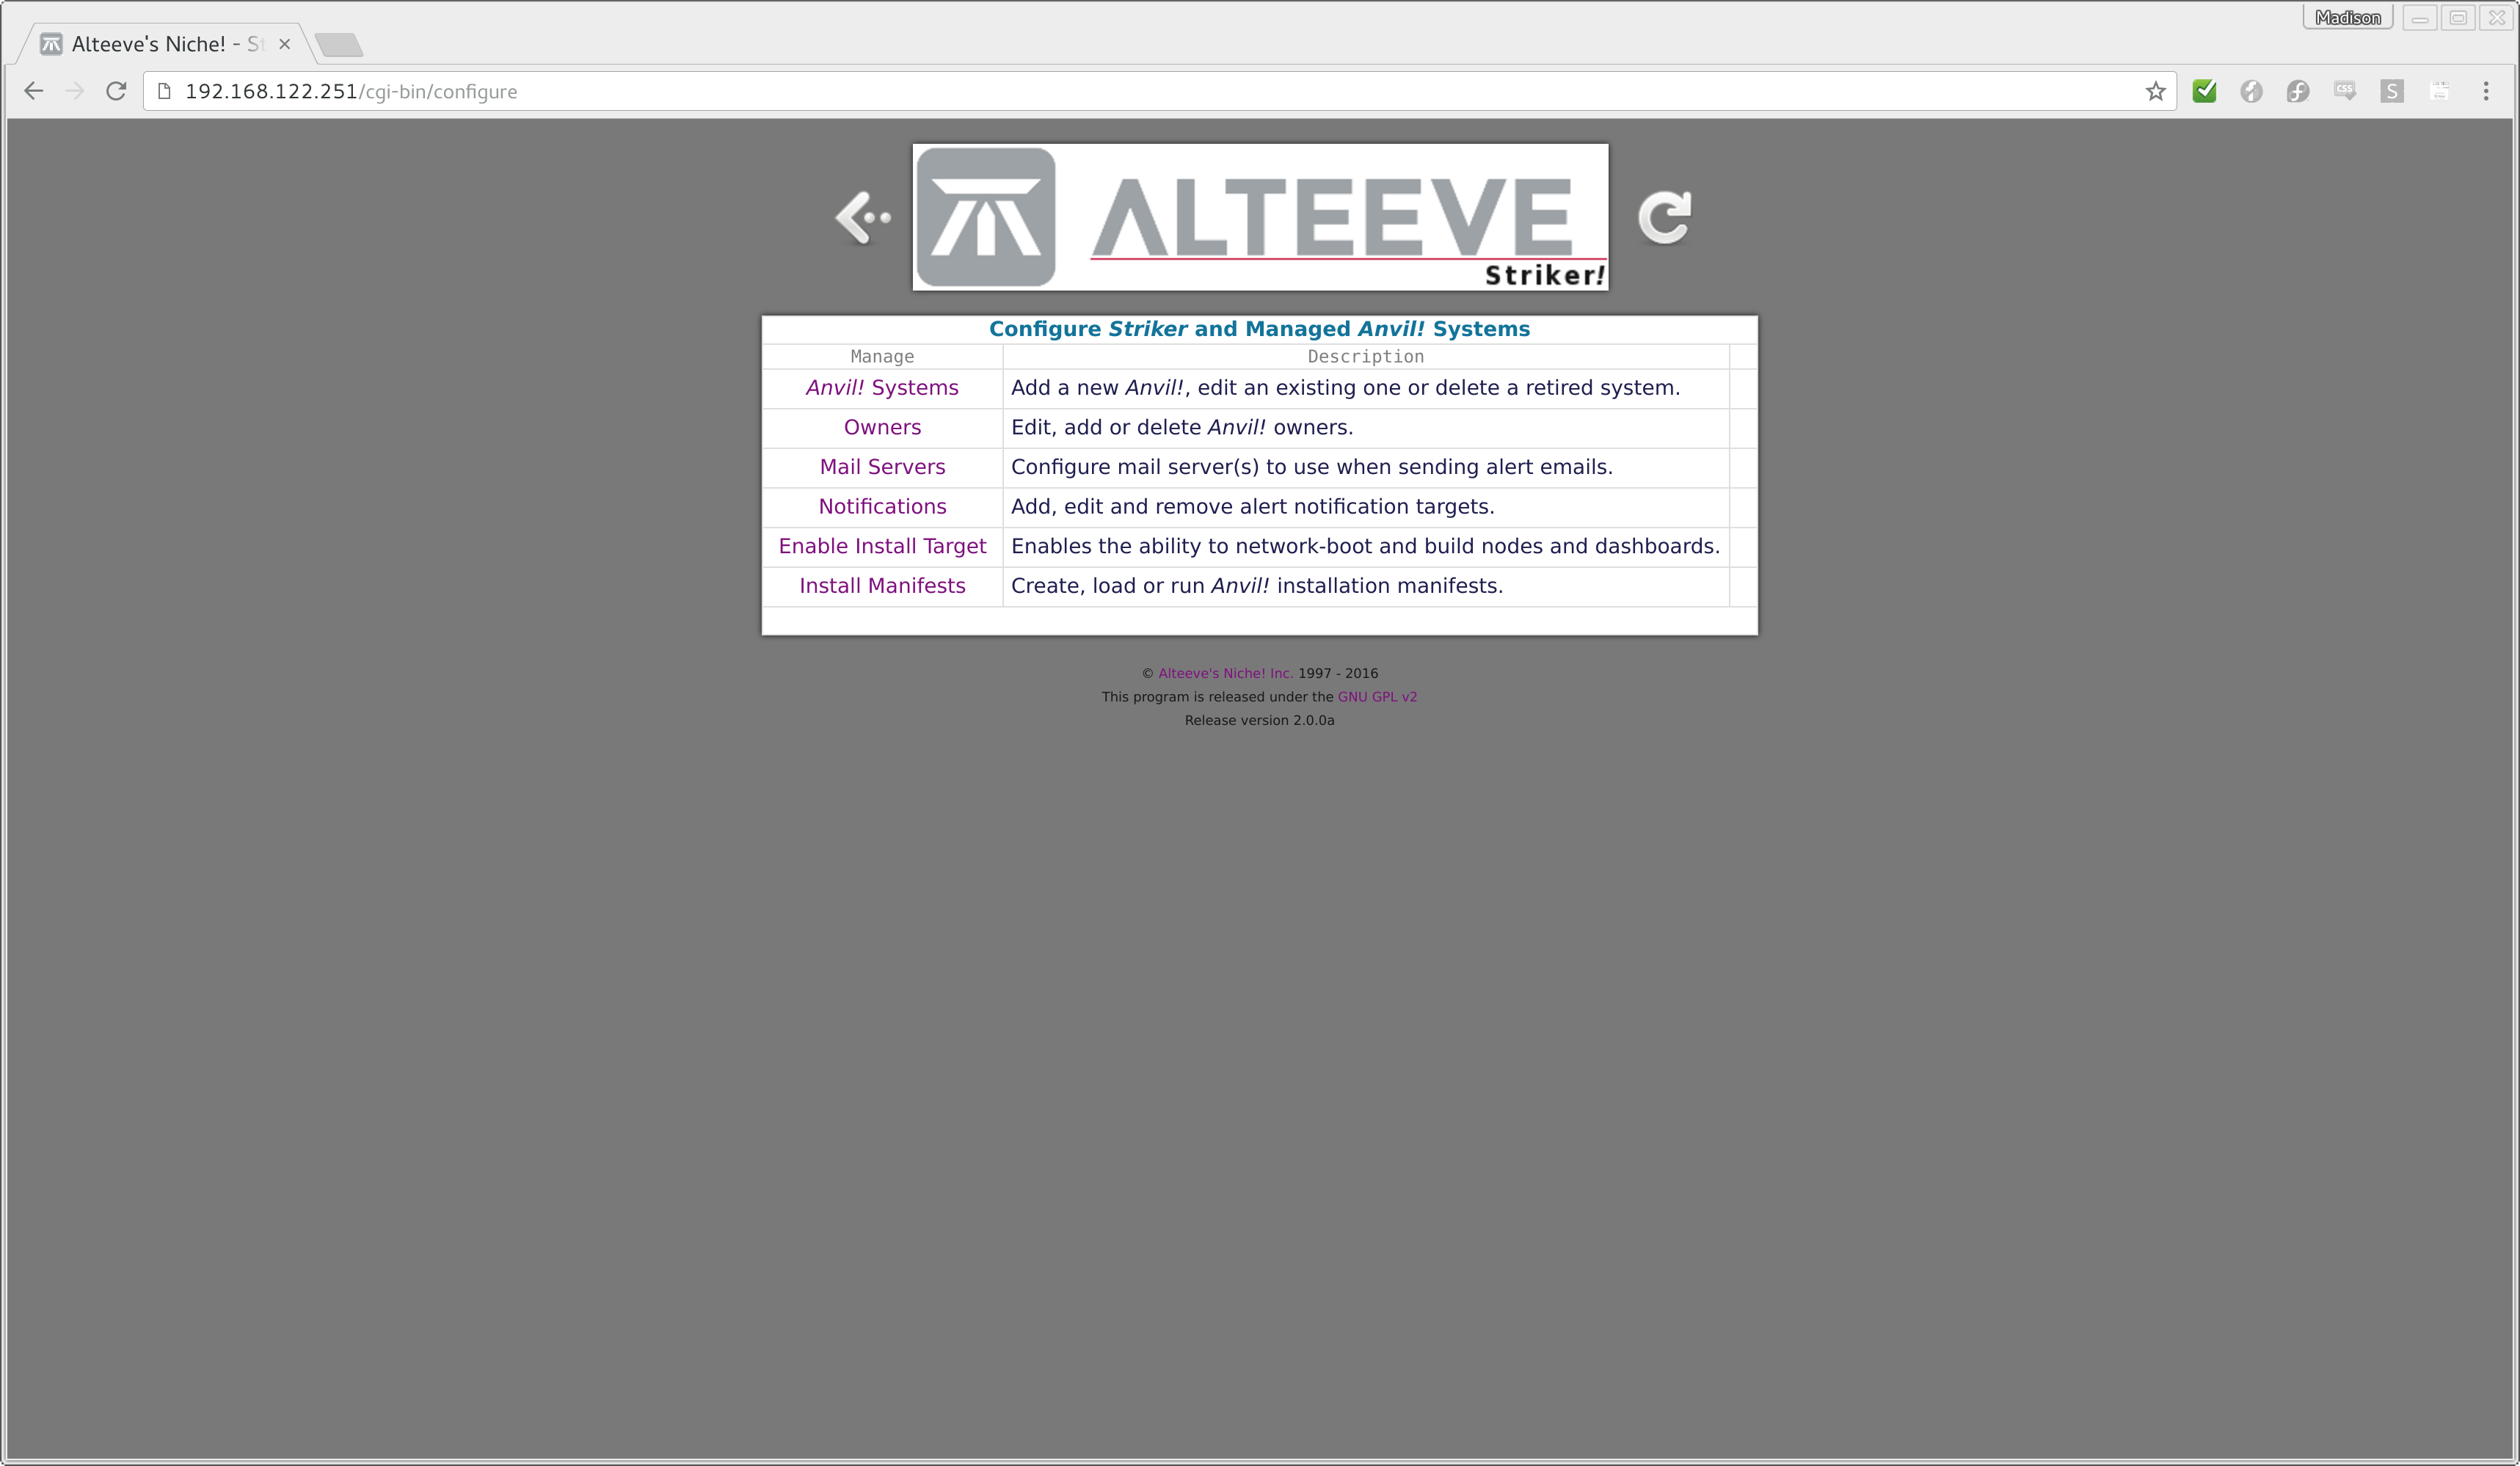The width and height of the screenshot is (2520, 1466).
Task: Click description about network-boot and build nodes
Action: tap(1365, 546)
